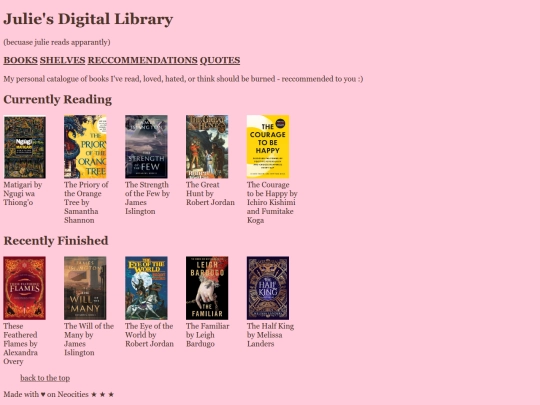540x405 pixels.
Task: Click the "(becuase julie reads apparantly)" subtitle
Action: point(57,42)
